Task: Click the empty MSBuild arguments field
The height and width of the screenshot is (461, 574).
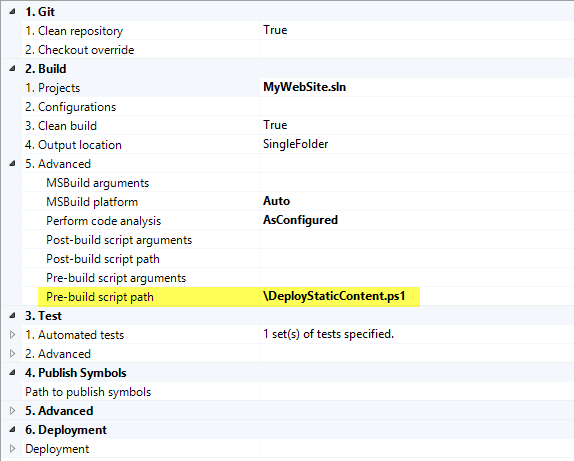Action: point(417,182)
